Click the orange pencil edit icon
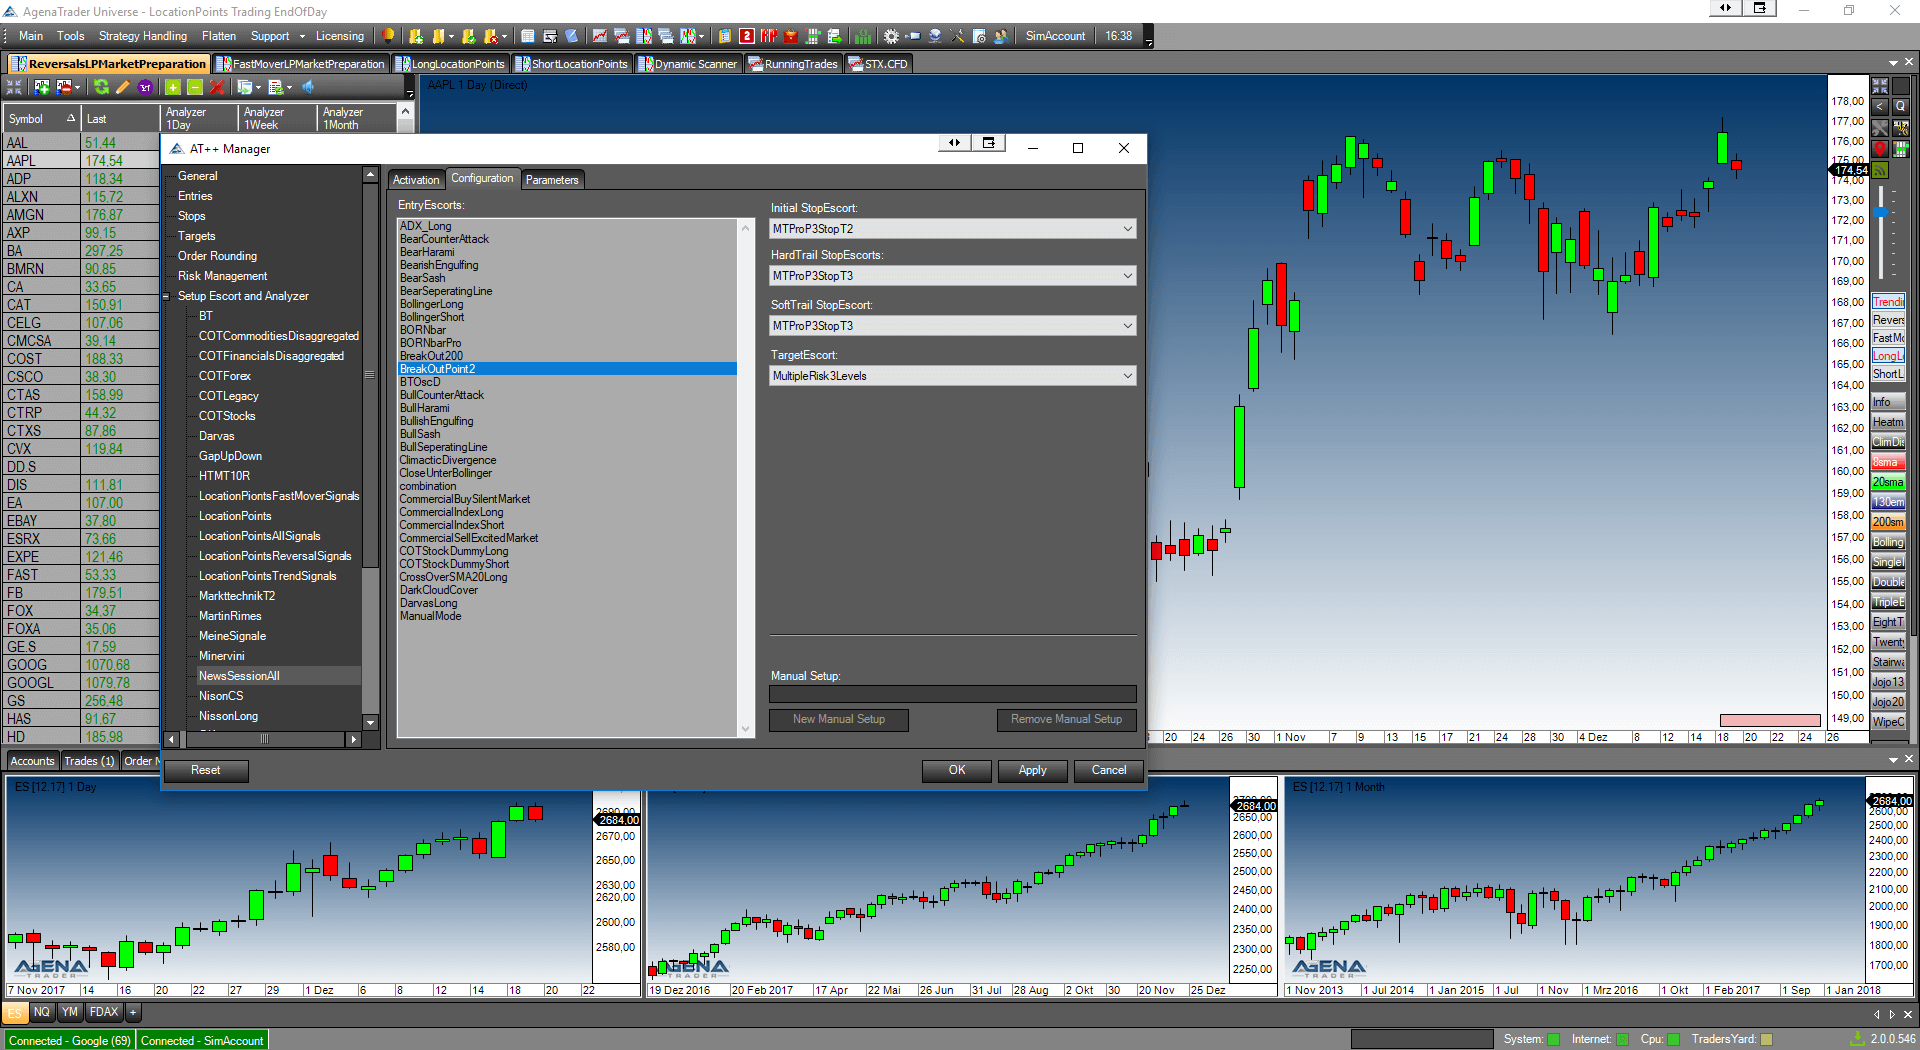 pos(123,87)
